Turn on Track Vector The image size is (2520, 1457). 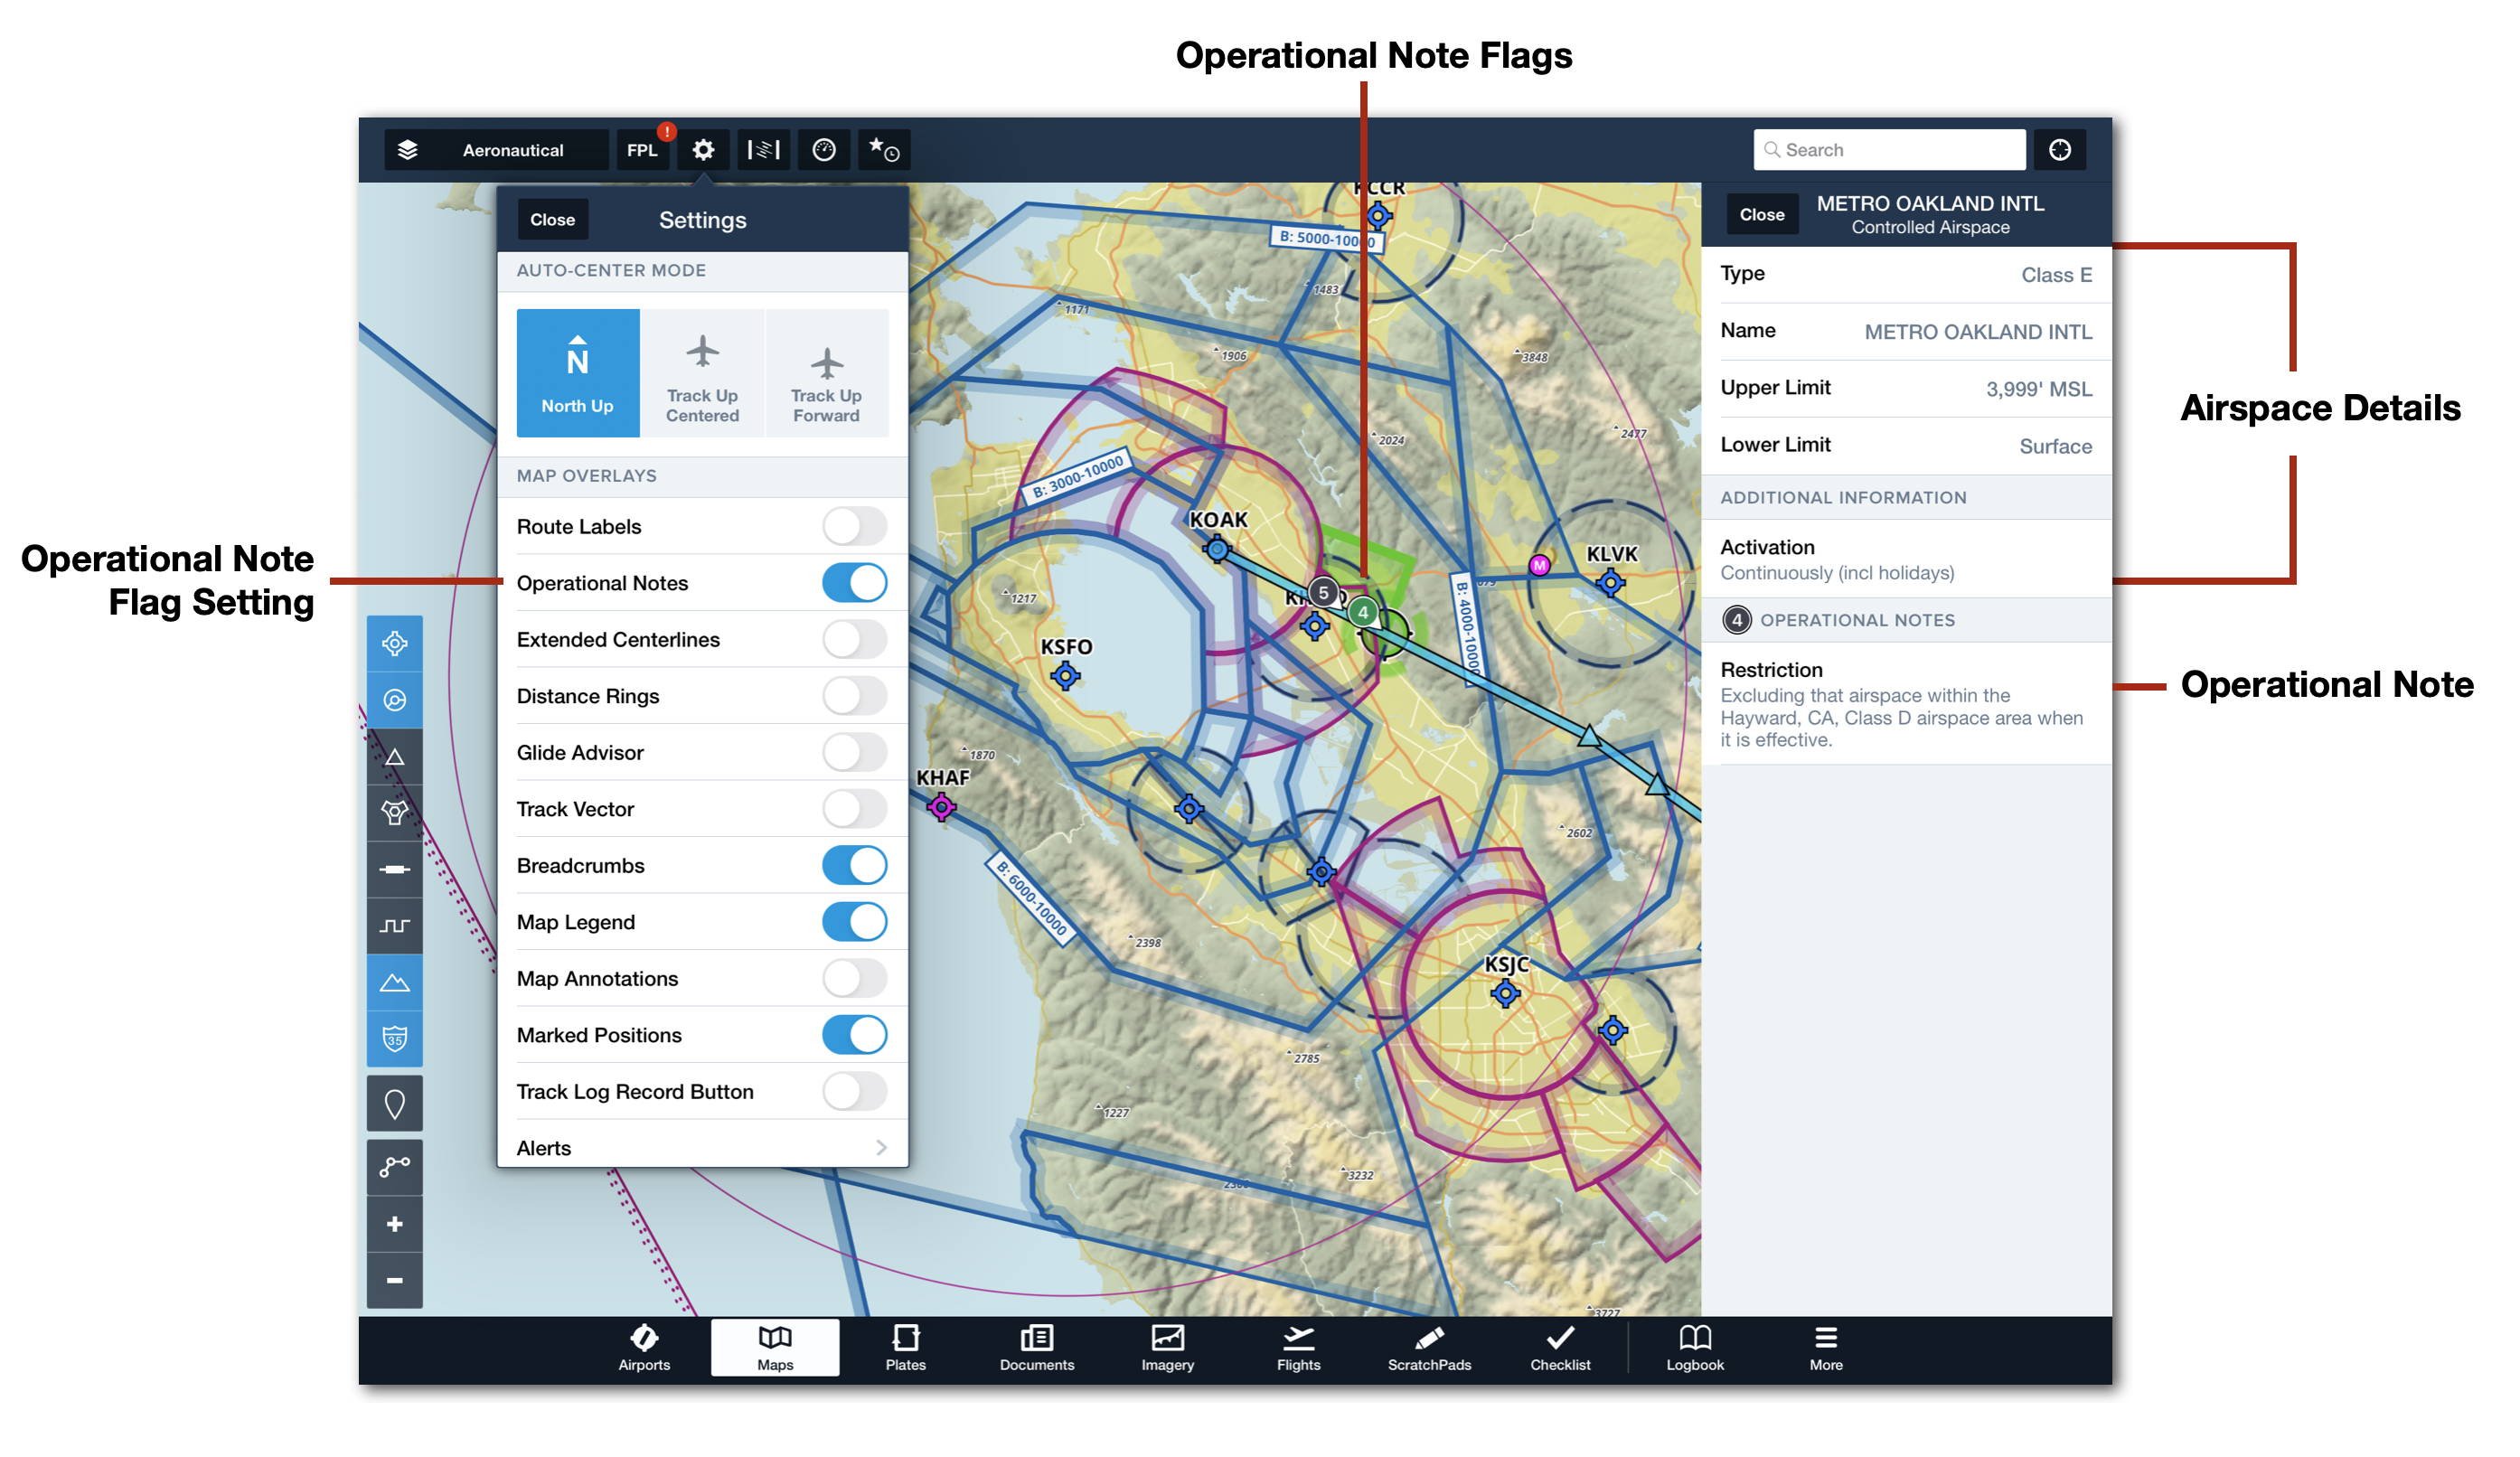click(854, 809)
